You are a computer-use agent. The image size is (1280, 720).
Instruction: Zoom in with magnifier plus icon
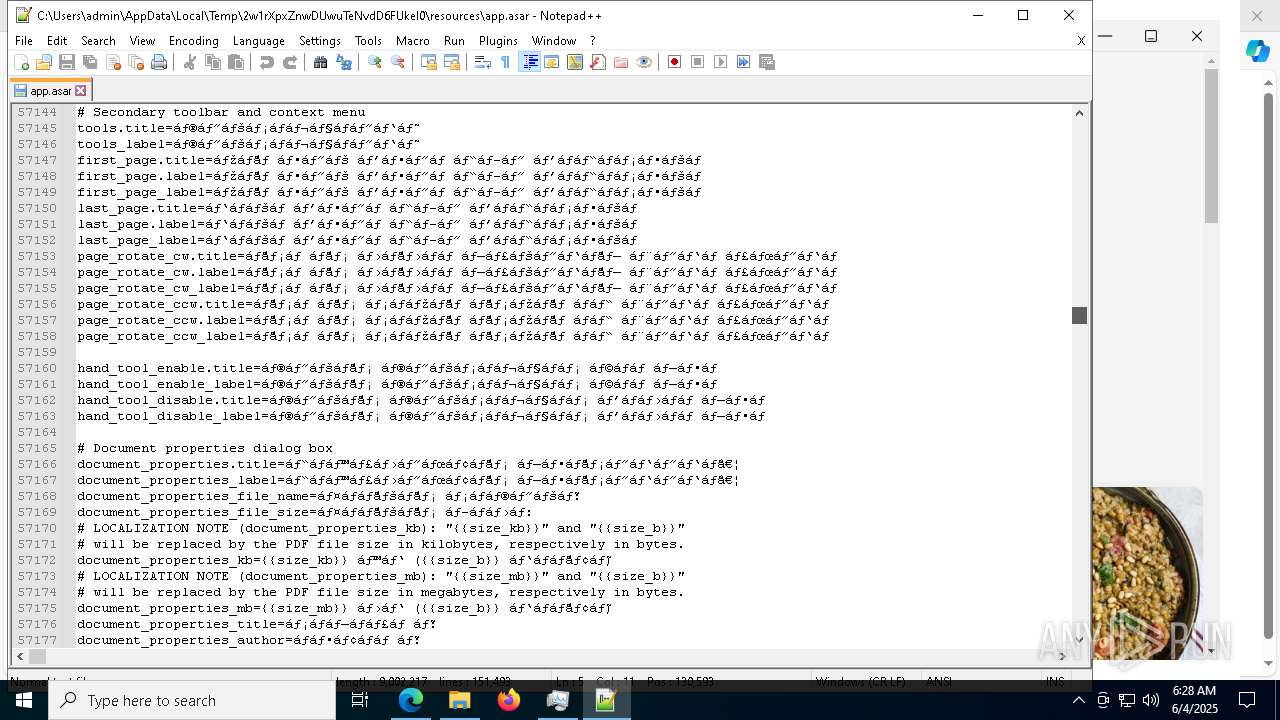coord(375,62)
